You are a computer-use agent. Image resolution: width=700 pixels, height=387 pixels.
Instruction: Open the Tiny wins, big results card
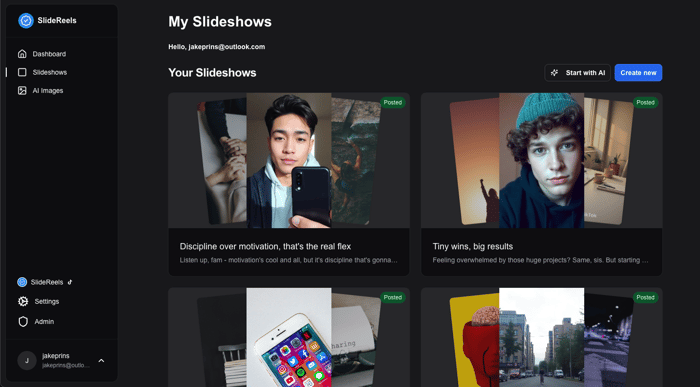pyautogui.click(x=542, y=184)
